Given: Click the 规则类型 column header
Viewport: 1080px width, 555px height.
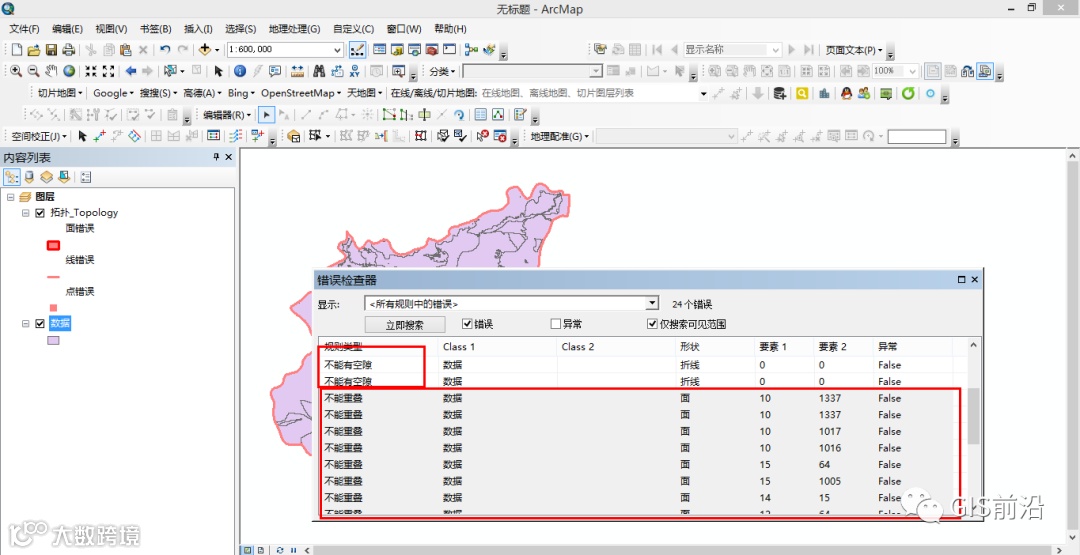Looking at the screenshot, I should pyautogui.click(x=379, y=347).
